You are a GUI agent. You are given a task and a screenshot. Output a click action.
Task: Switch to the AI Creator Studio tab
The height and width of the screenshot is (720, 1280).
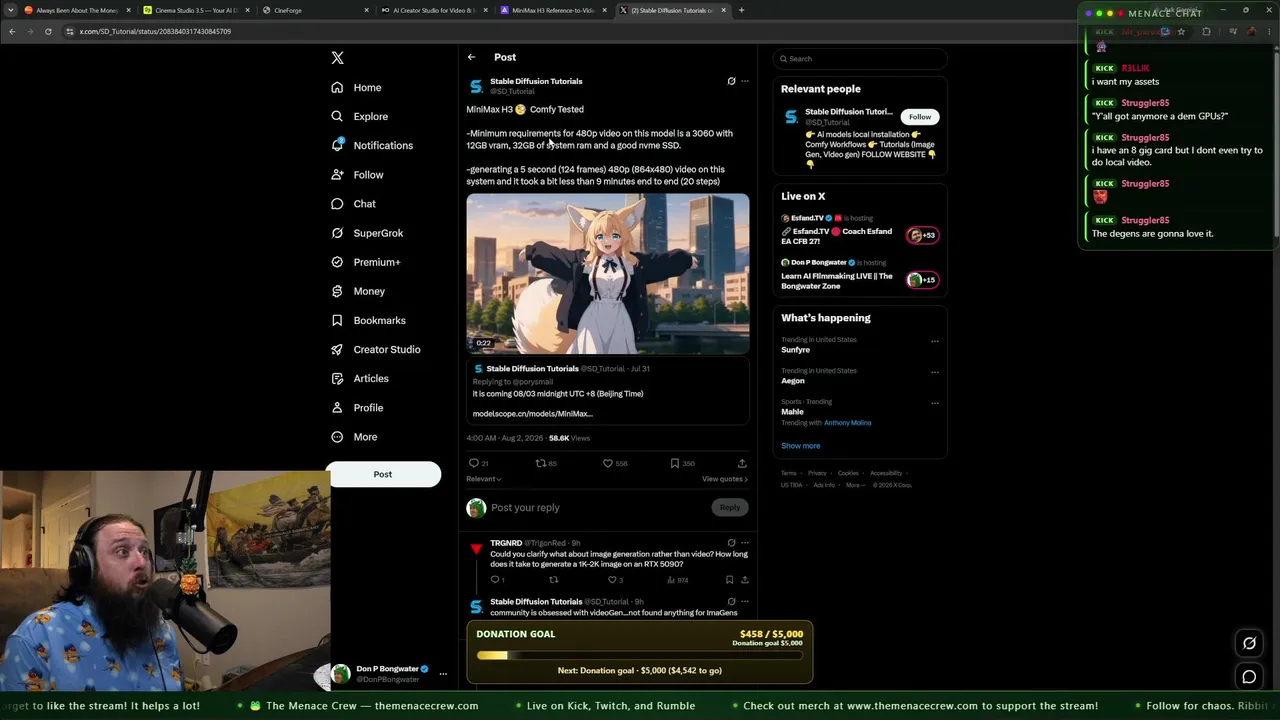pyautogui.click(x=435, y=10)
